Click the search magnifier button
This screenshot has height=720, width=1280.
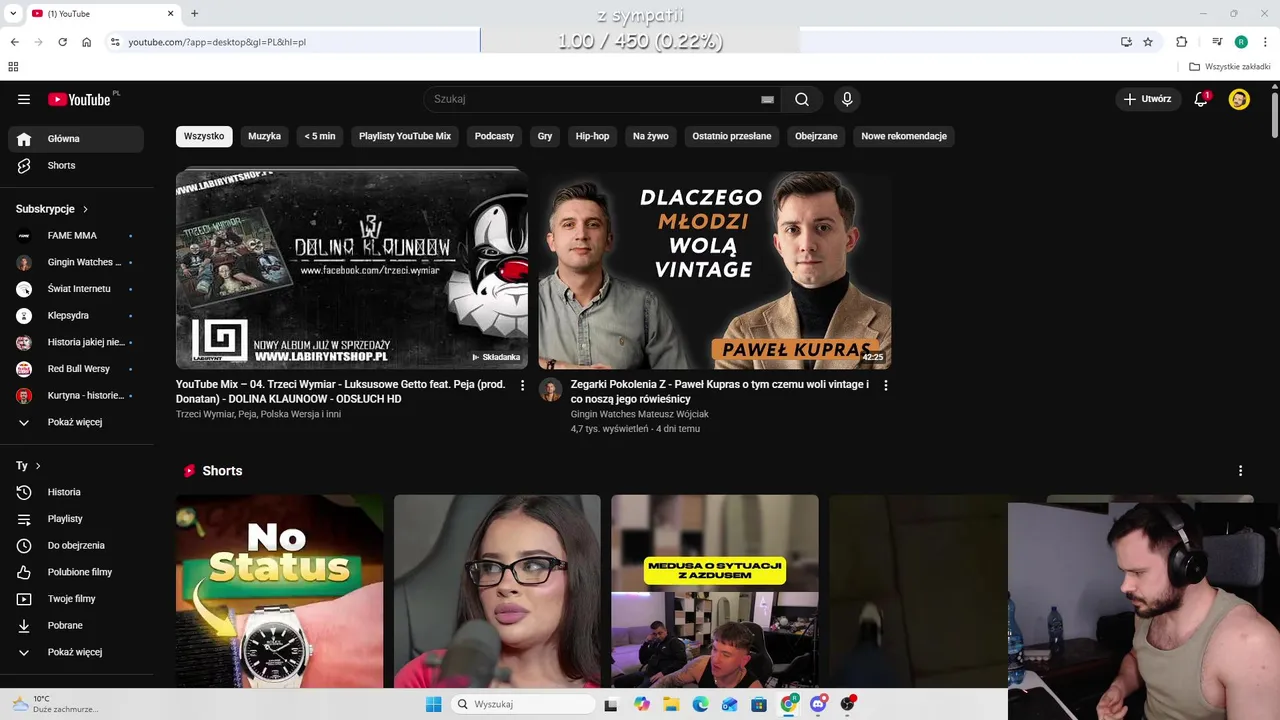point(802,99)
